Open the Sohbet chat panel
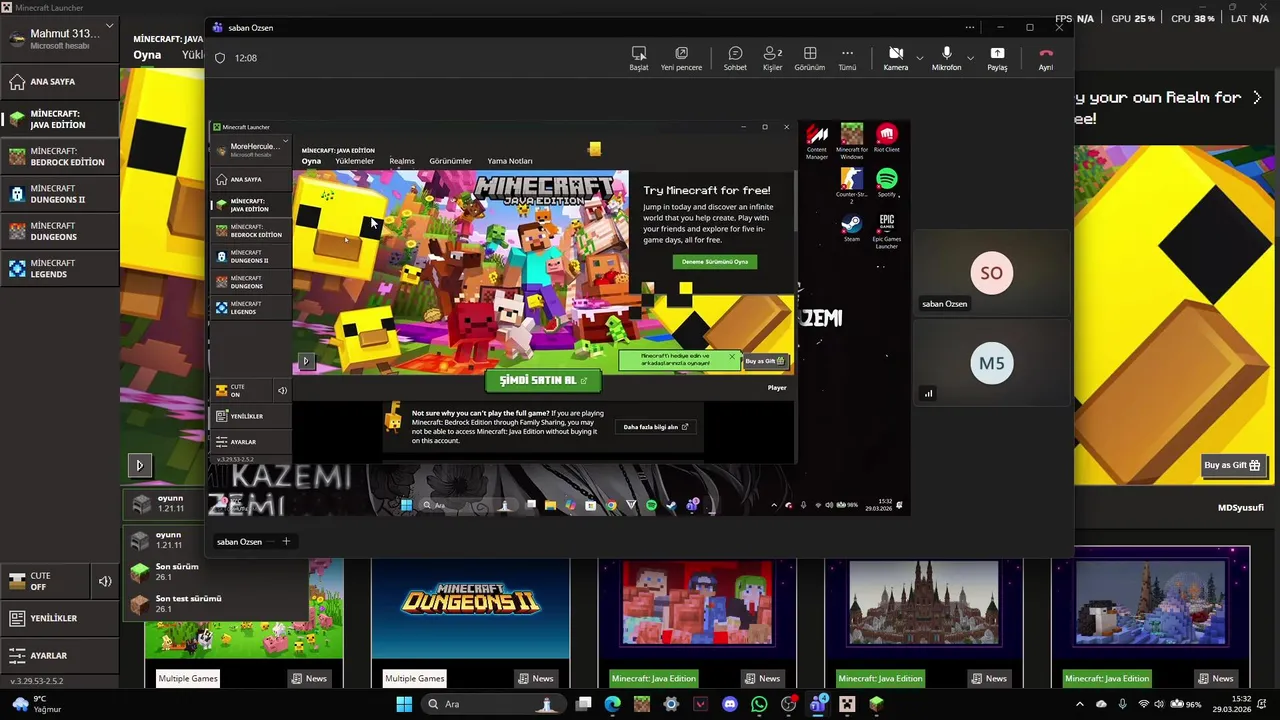1280x720 pixels. tap(735, 58)
